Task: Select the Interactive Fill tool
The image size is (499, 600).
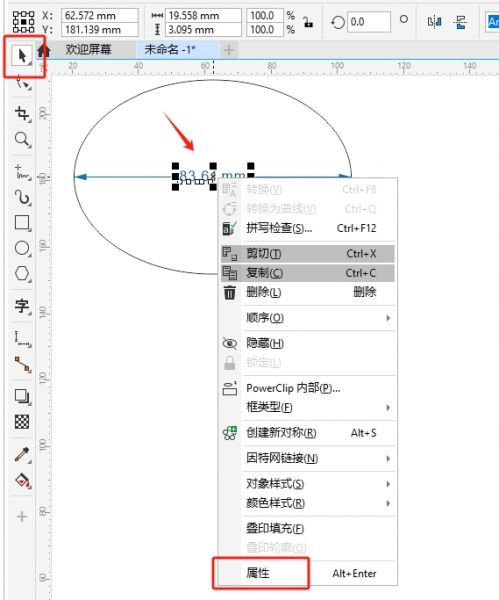Action: coord(22,480)
